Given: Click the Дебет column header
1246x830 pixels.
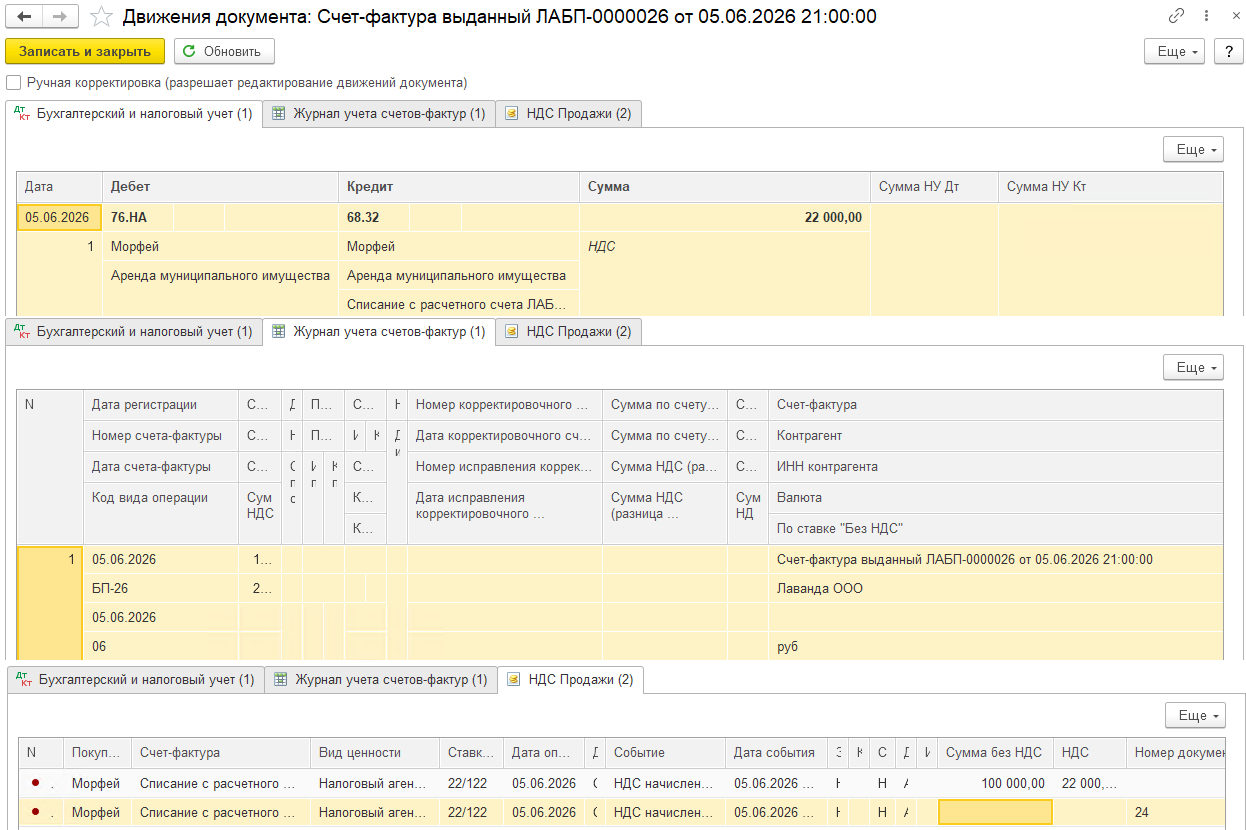Looking at the screenshot, I should point(220,187).
